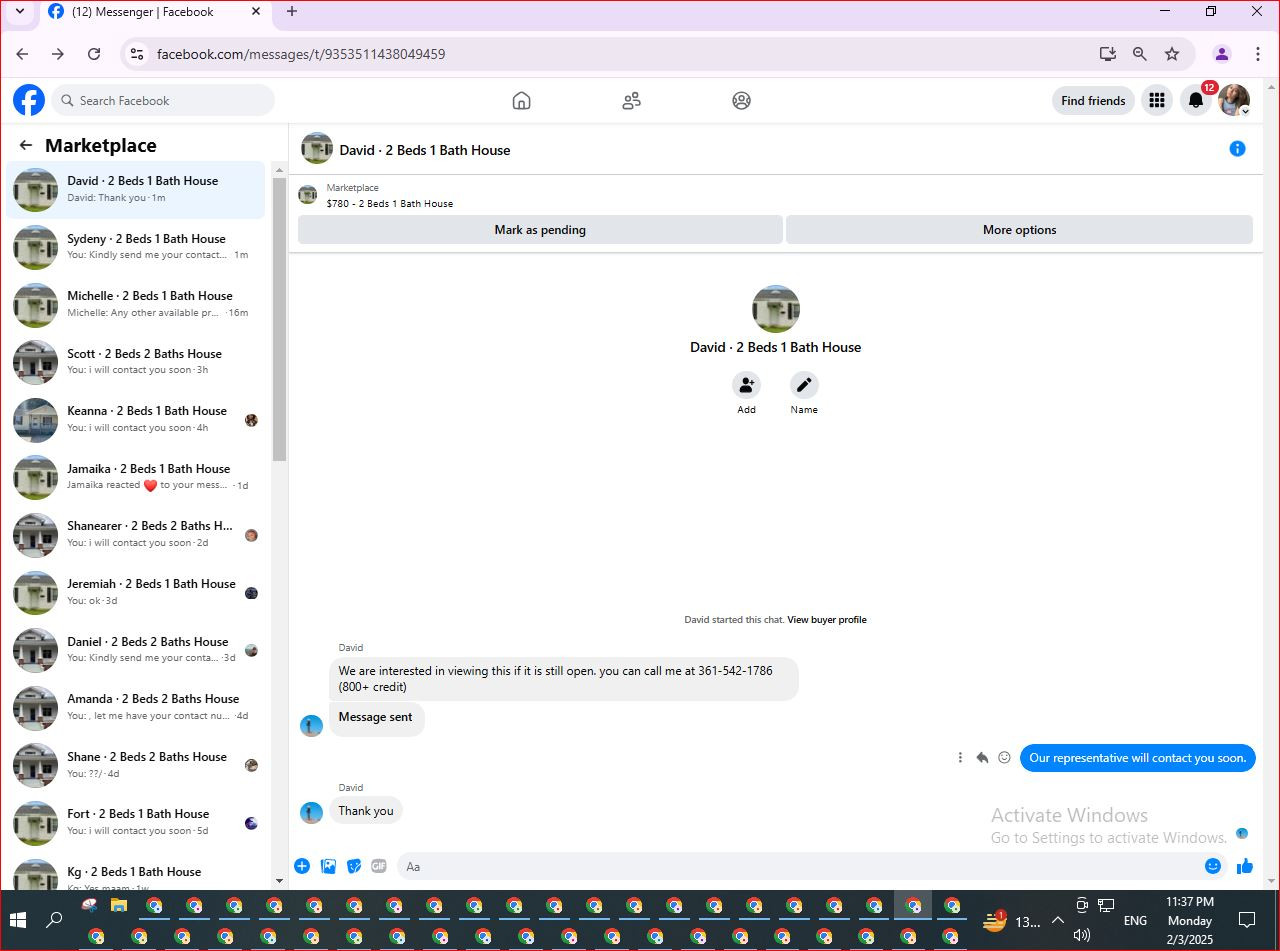Screen dimensions: 1280x951
Task: Choose a GIF from GIF icon
Action: 379,866
